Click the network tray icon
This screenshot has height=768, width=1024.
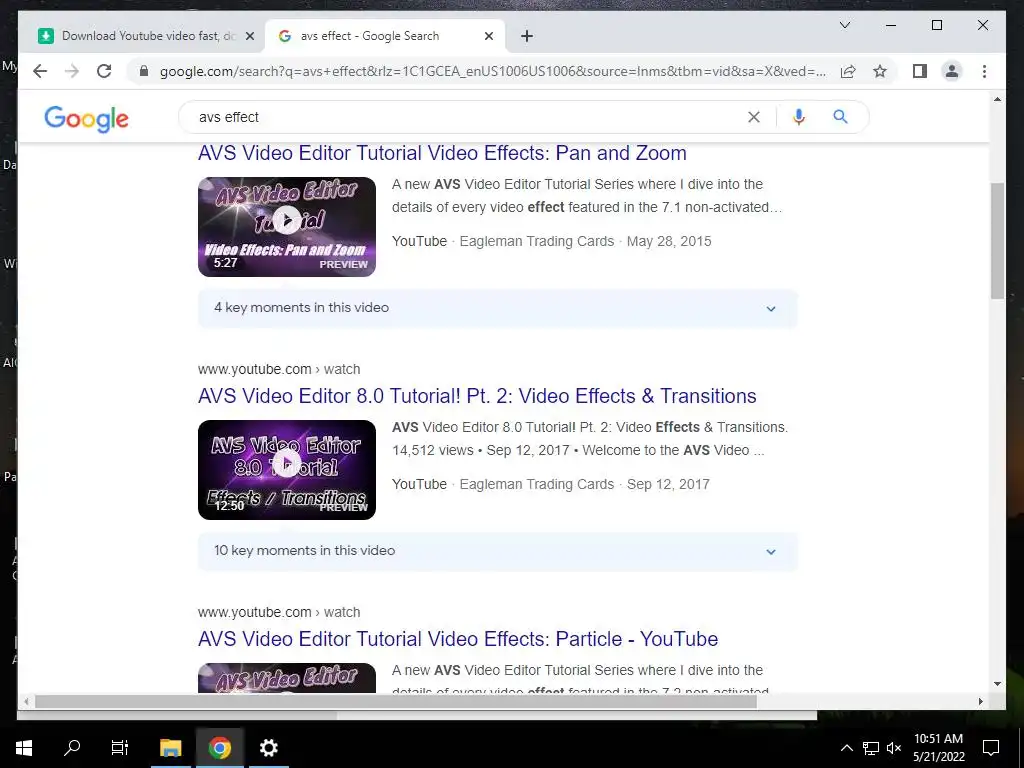tap(871, 748)
